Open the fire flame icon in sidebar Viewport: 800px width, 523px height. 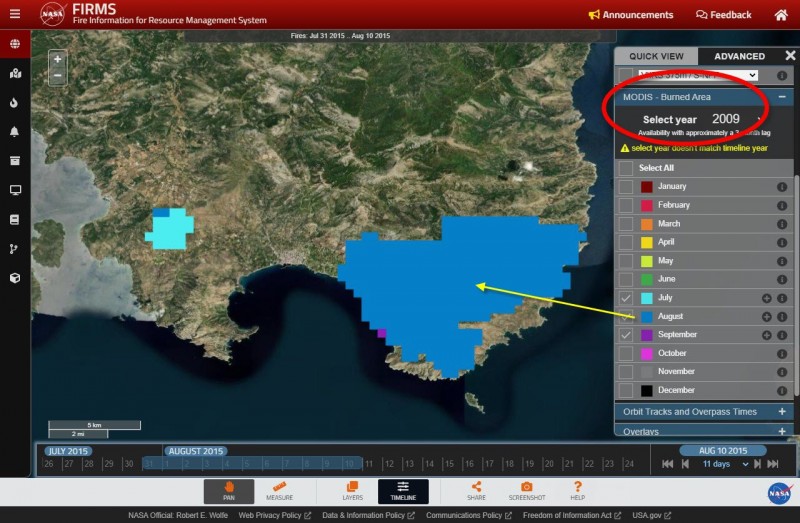[14, 103]
